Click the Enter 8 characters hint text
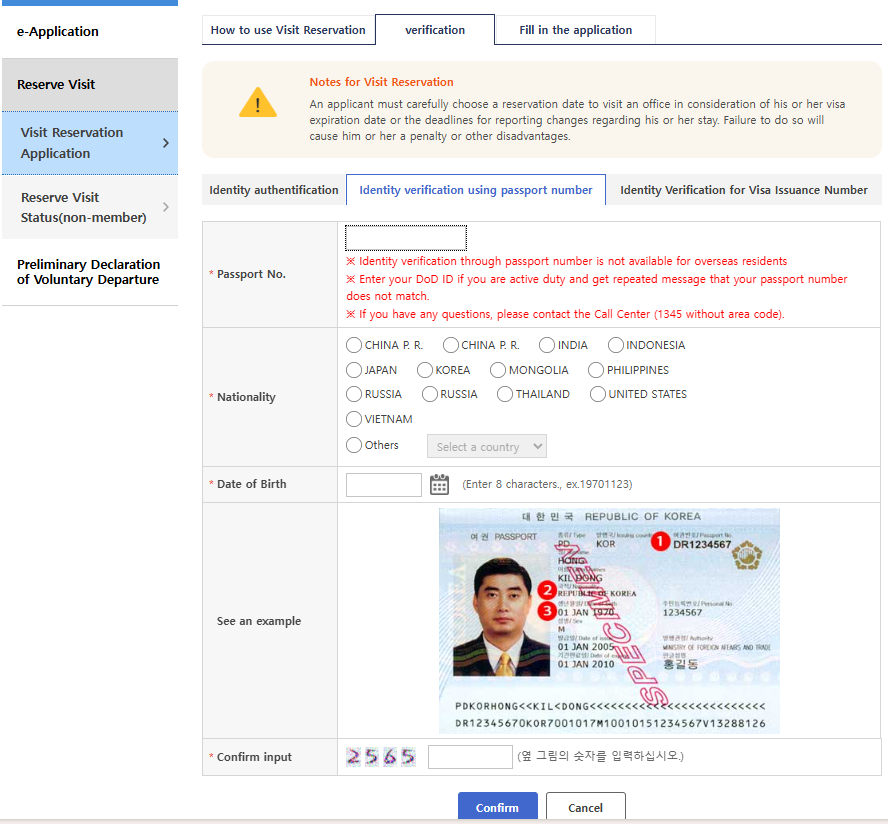This screenshot has width=888, height=824. [547, 484]
